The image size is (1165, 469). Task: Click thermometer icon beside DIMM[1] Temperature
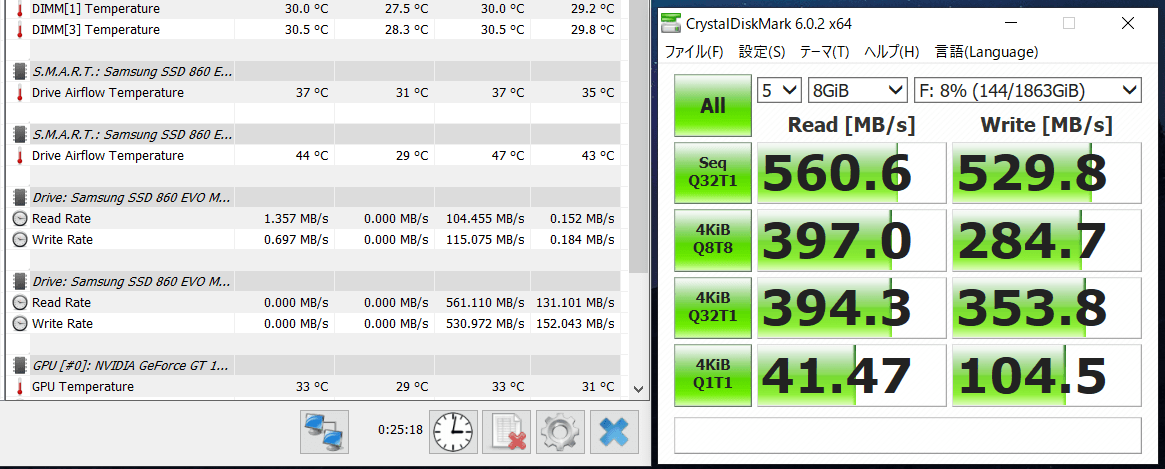pyautogui.click(x=20, y=9)
